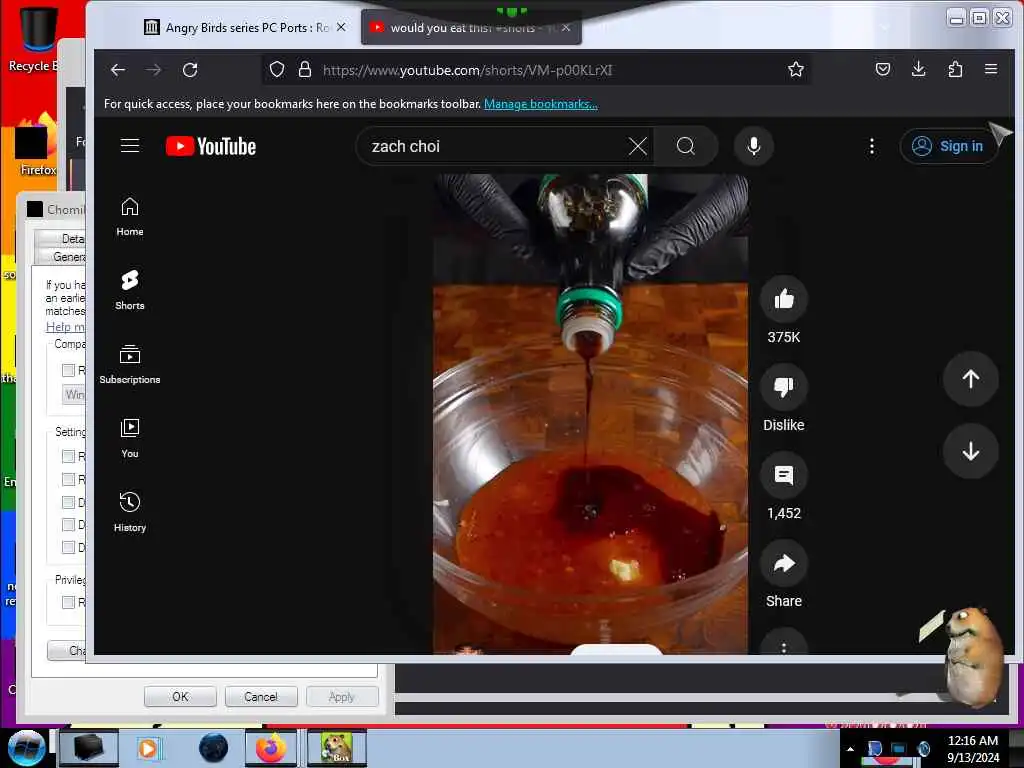The width and height of the screenshot is (1024, 768).
Task: Go to YouTube logo homepage
Action: [x=211, y=146]
